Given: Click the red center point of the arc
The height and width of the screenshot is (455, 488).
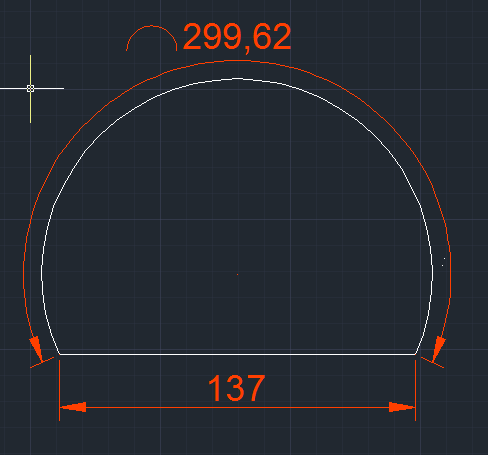Looking at the screenshot, I should click(237, 274).
